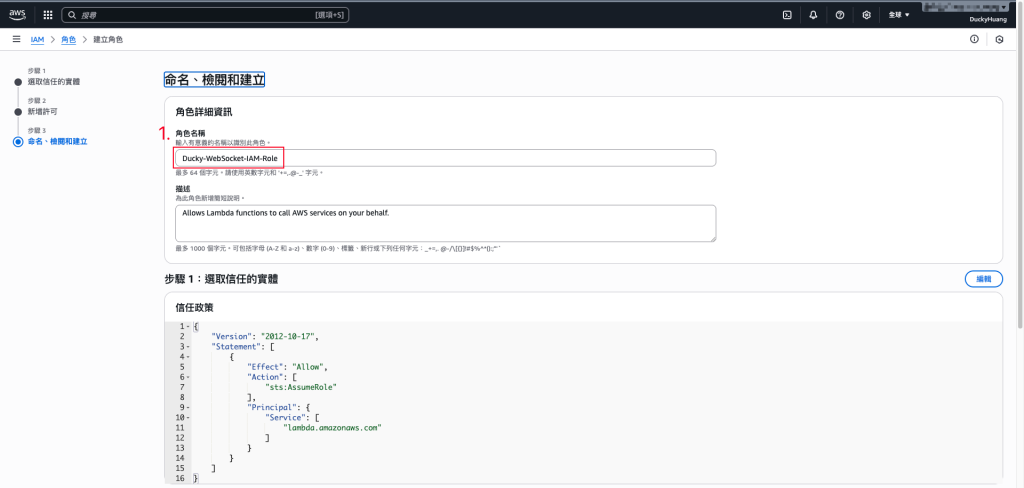Select step 命名、檢閱和建立 in the wizard
1024x488 pixels.
point(57,142)
